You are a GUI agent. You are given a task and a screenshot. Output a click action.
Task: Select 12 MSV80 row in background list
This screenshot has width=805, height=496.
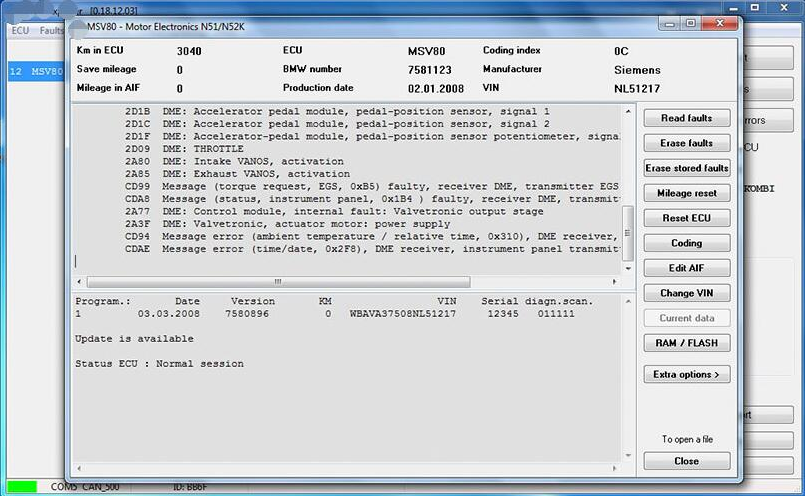(36, 71)
